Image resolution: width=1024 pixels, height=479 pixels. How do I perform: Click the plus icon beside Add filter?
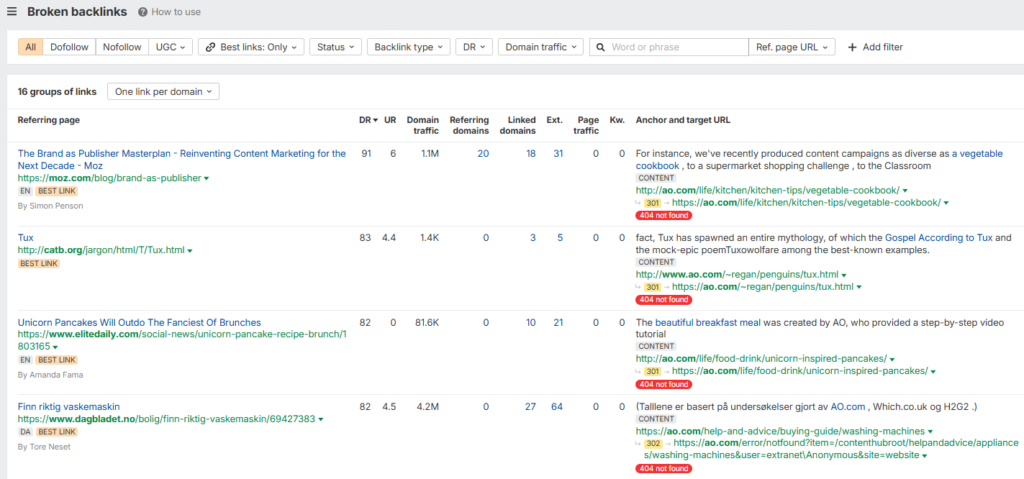tap(852, 47)
